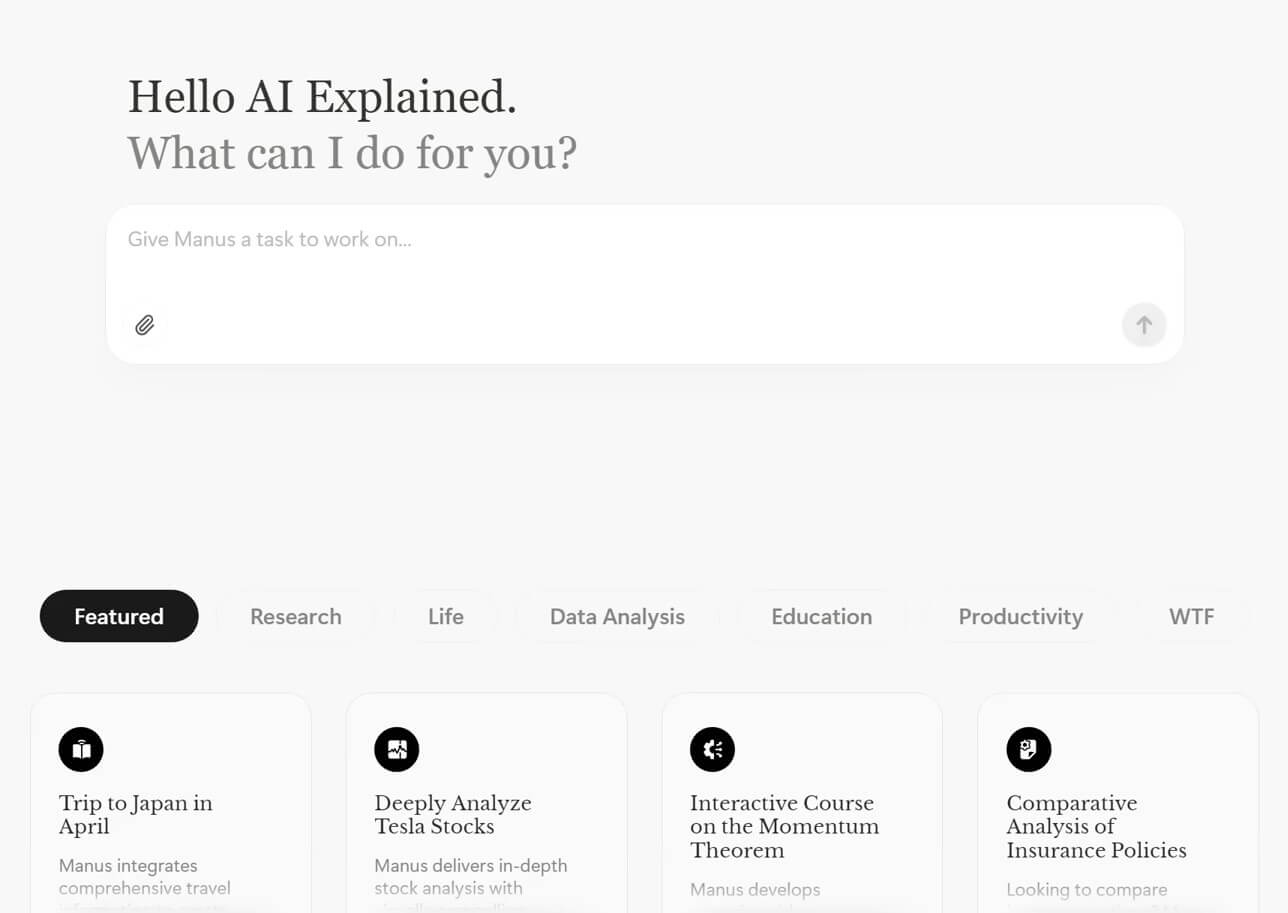Open the Deeply Analyze Tesla Stocks title

452,815
